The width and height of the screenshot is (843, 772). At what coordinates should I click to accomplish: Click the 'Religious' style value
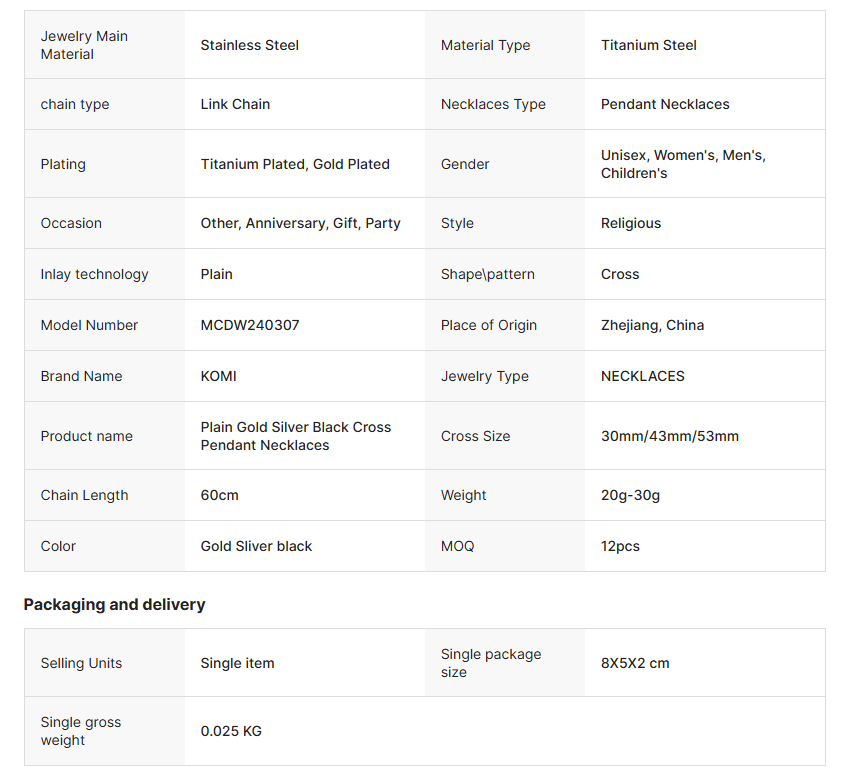(631, 223)
